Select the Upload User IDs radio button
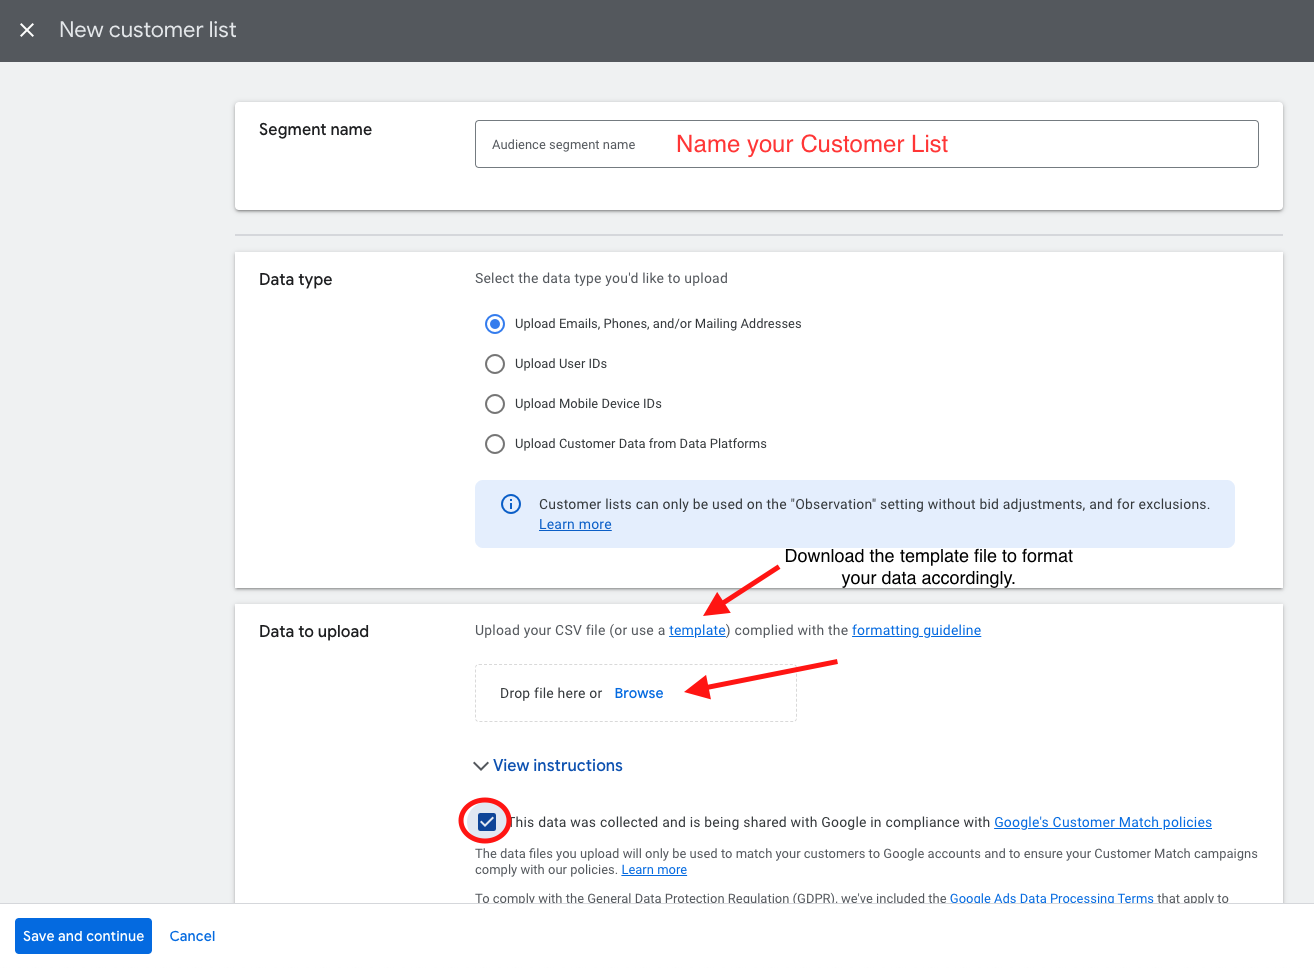The height and width of the screenshot is (968, 1314). (495, 364)
